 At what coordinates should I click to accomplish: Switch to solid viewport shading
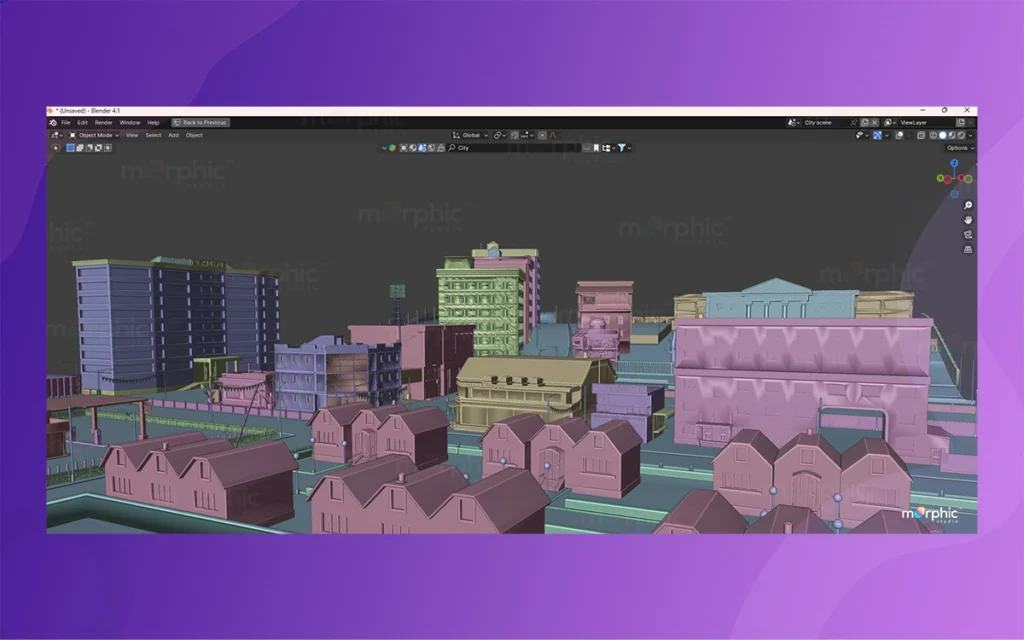pyautogui.click(x=942, y=135)
